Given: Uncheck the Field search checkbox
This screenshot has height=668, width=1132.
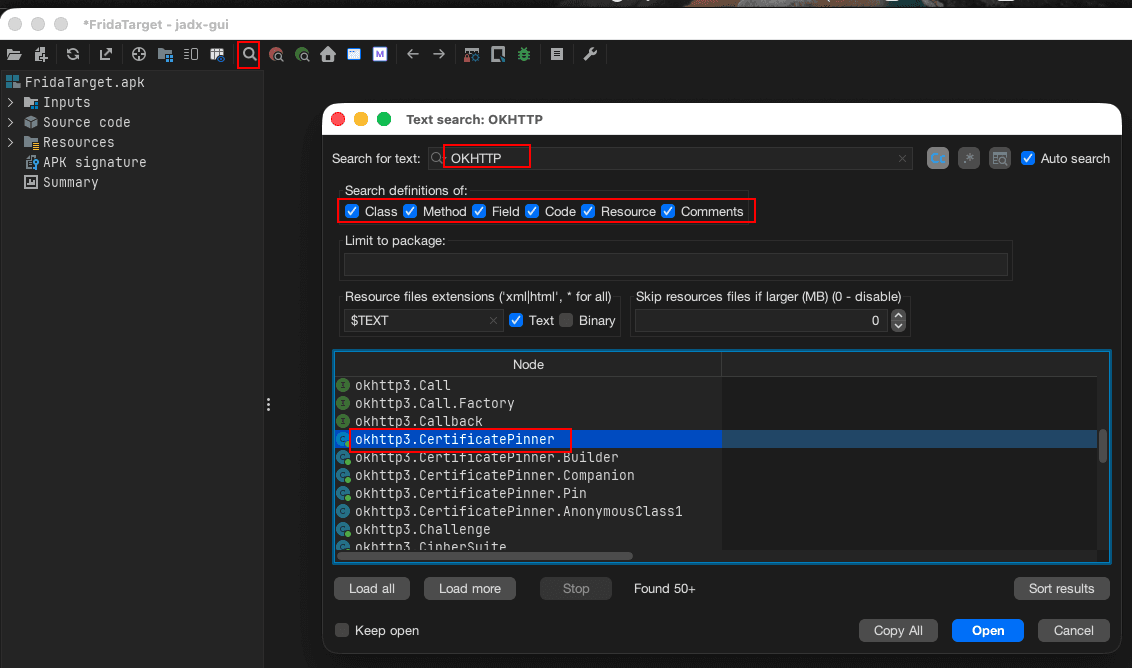Looking at the screenshot, I should (479, 211).
